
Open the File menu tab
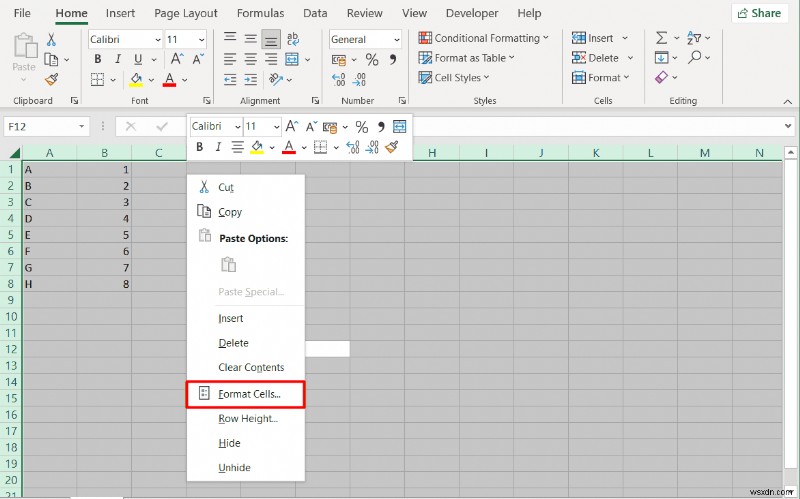point(22,13)
